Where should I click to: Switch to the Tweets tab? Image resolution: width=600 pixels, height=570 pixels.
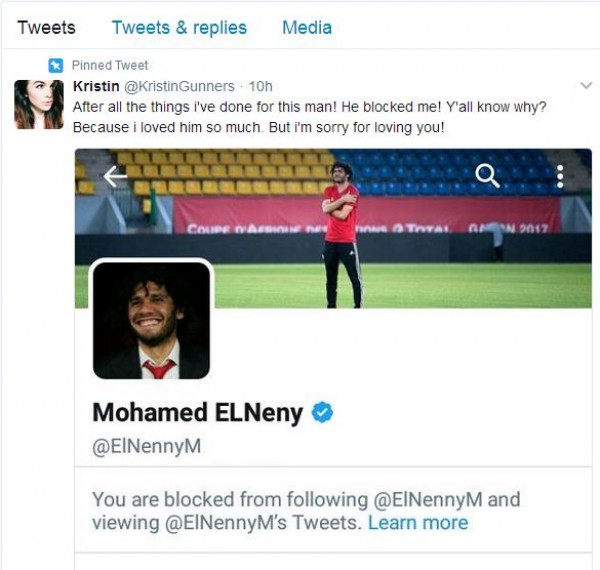(x=46, y=28)
